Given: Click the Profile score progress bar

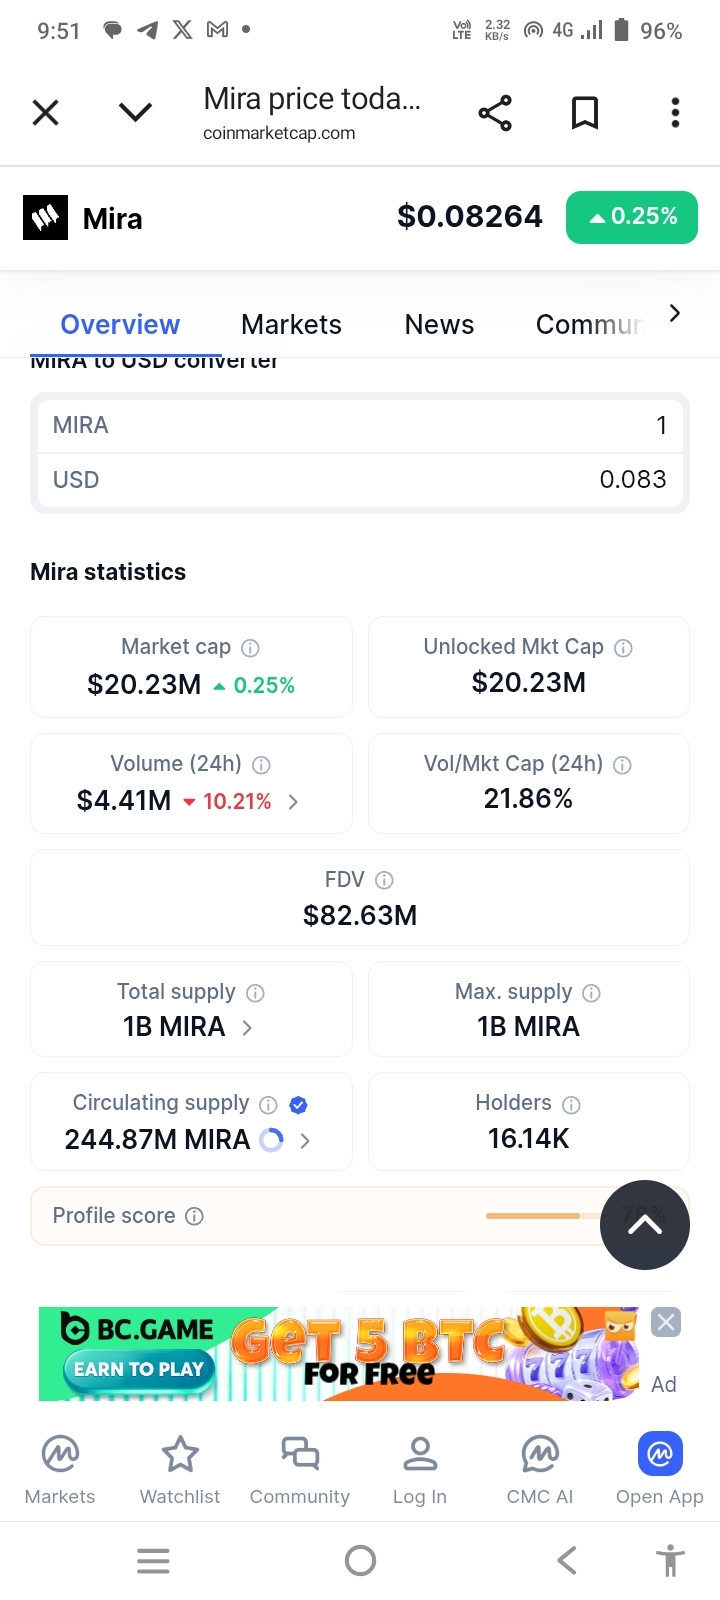Looking at the screenshot, I should tap(533, 1216).
